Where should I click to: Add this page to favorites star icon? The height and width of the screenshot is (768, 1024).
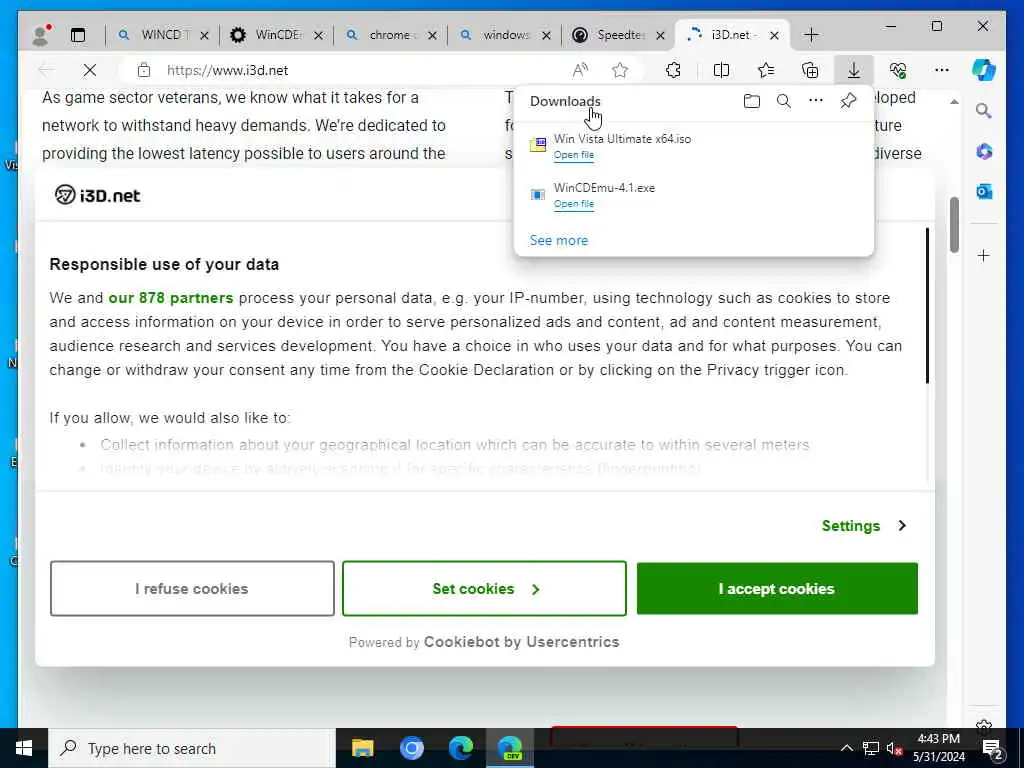click(x=620, y=70)
